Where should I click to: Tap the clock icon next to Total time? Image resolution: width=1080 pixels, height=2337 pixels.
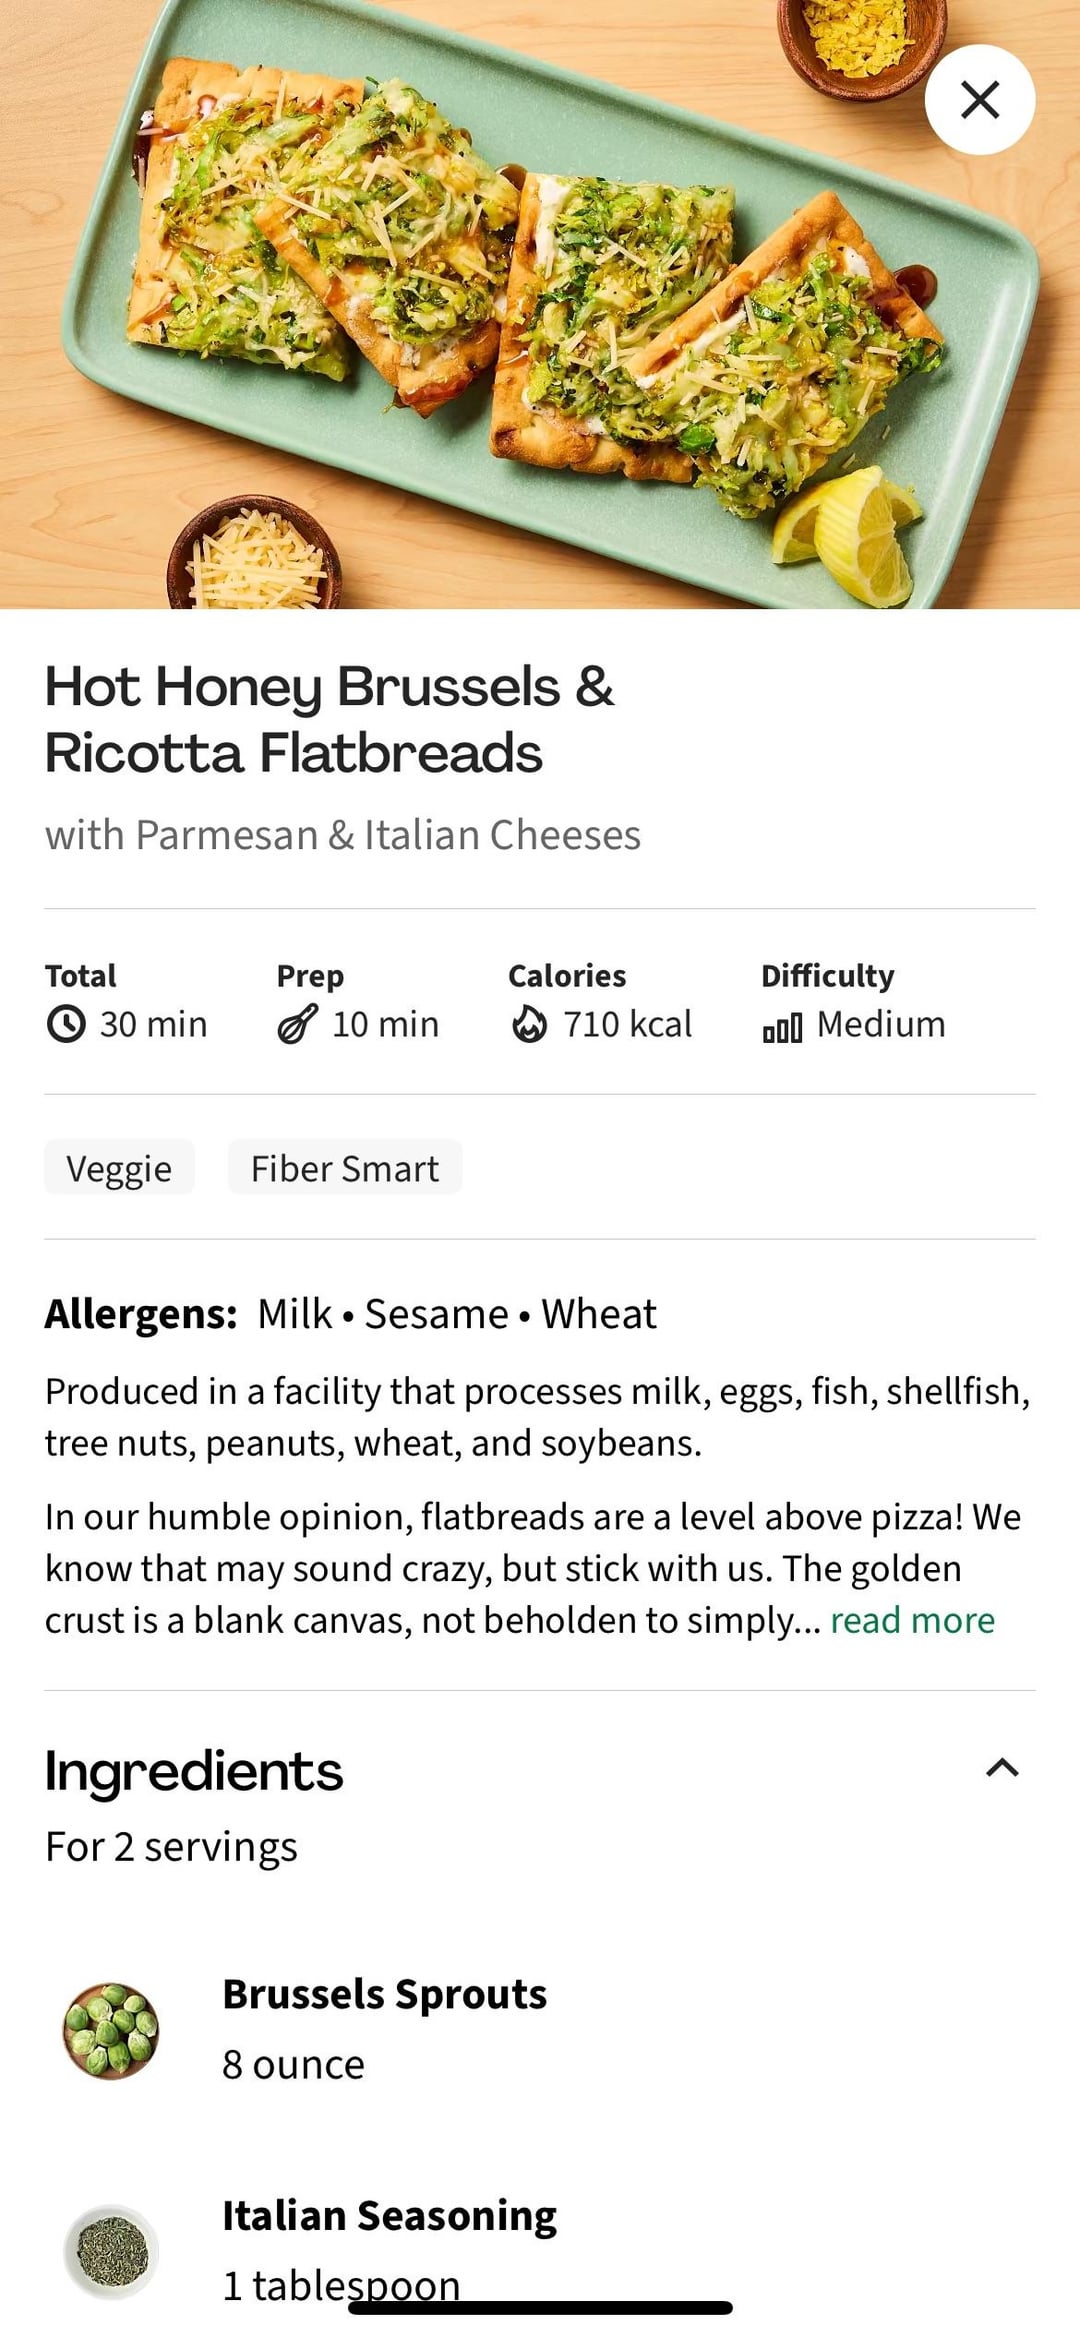[x=66, y=1024]
